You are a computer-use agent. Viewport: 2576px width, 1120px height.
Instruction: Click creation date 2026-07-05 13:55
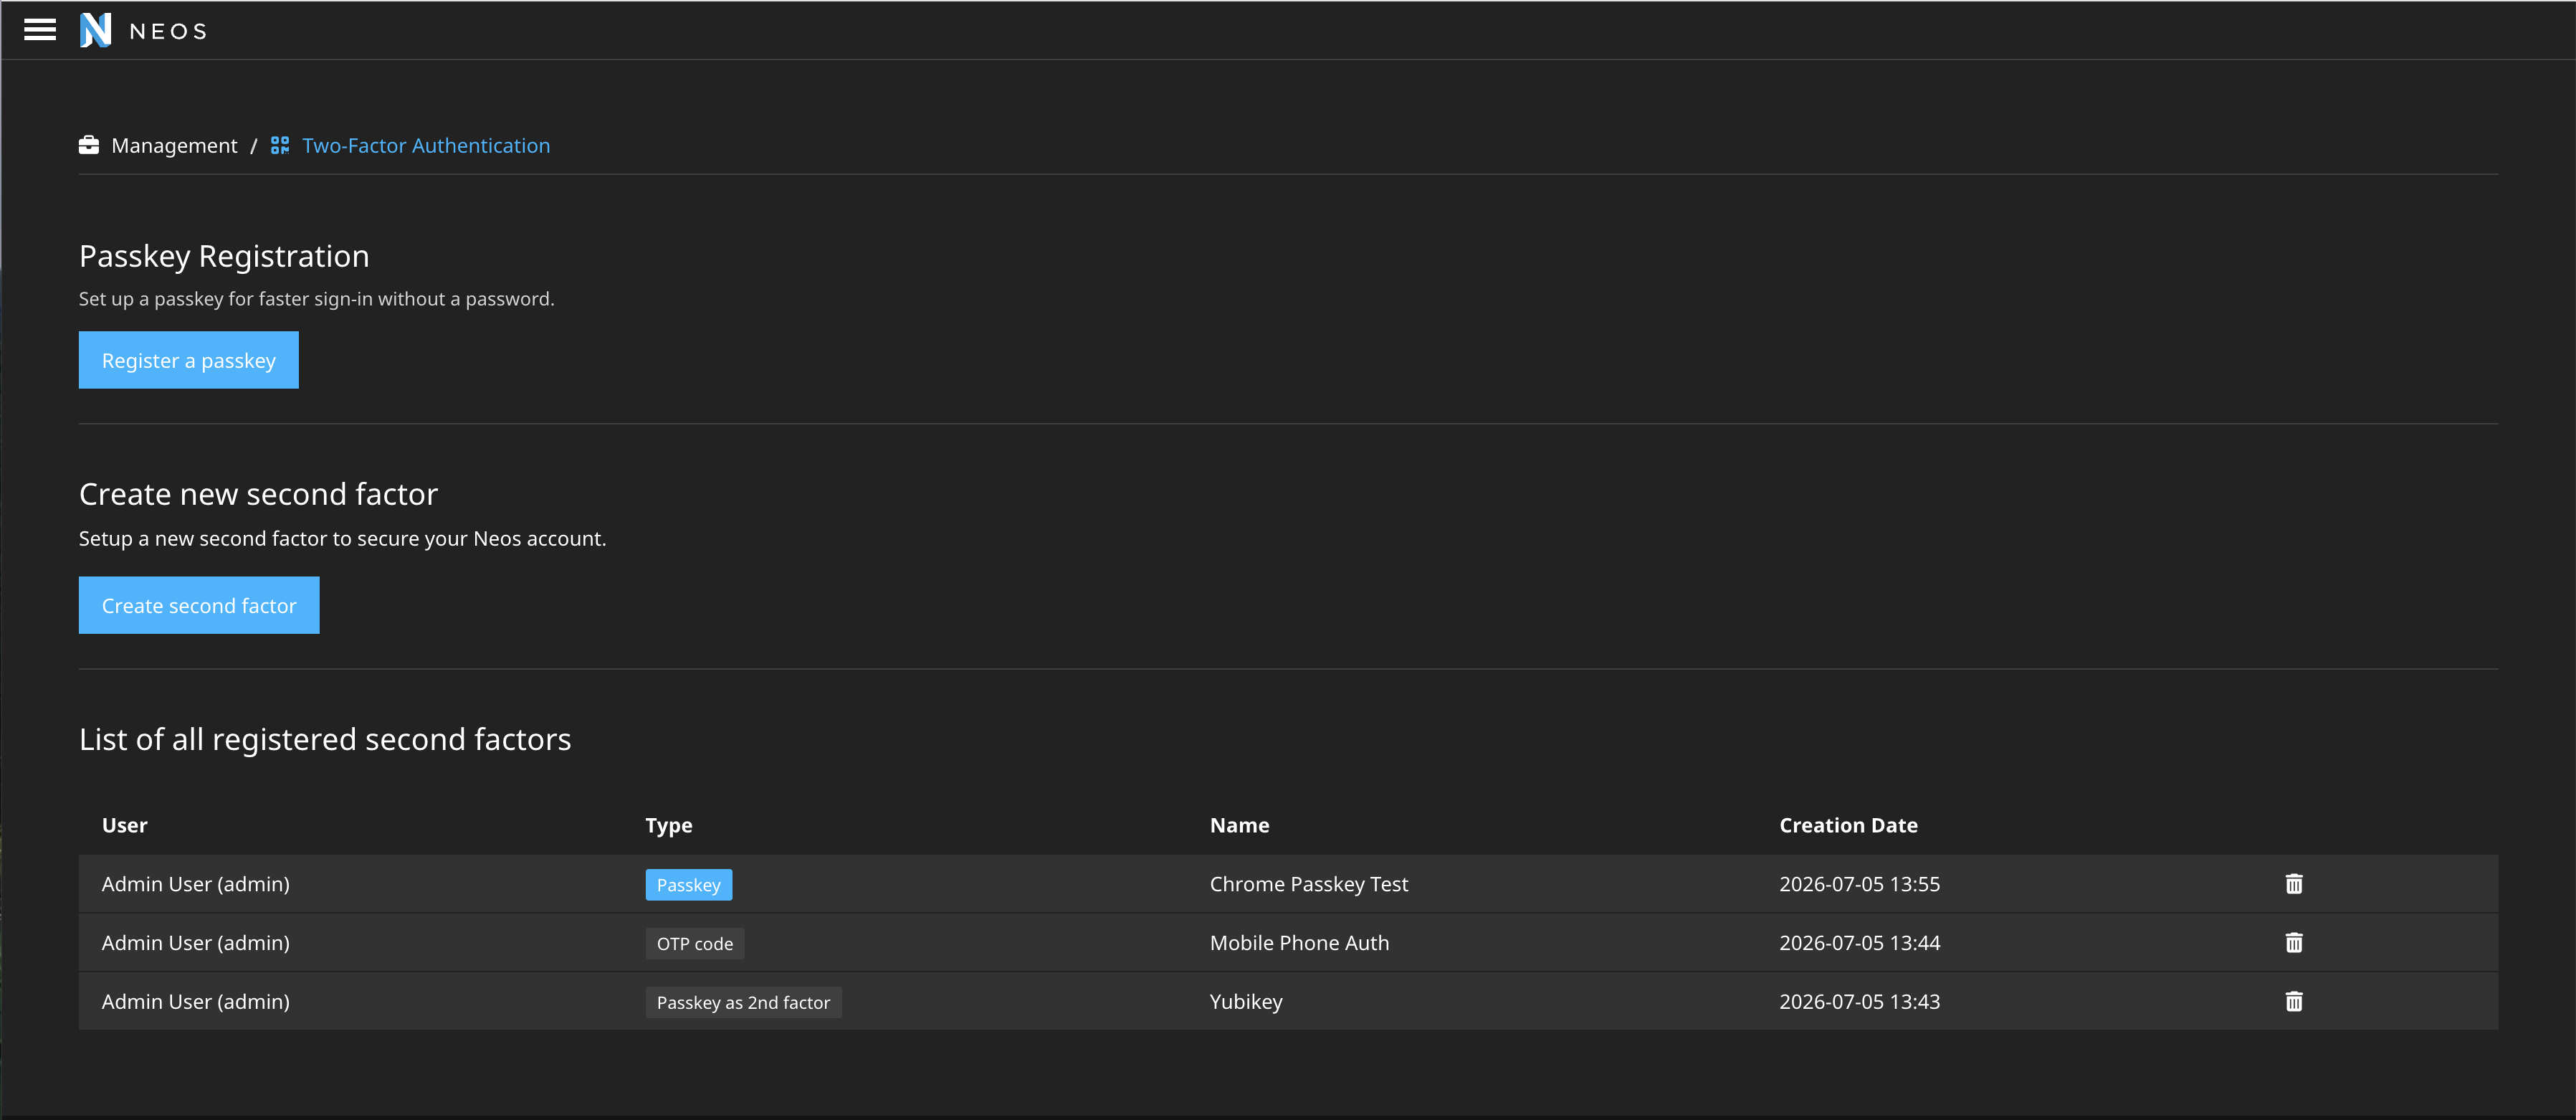(1859, 884)
